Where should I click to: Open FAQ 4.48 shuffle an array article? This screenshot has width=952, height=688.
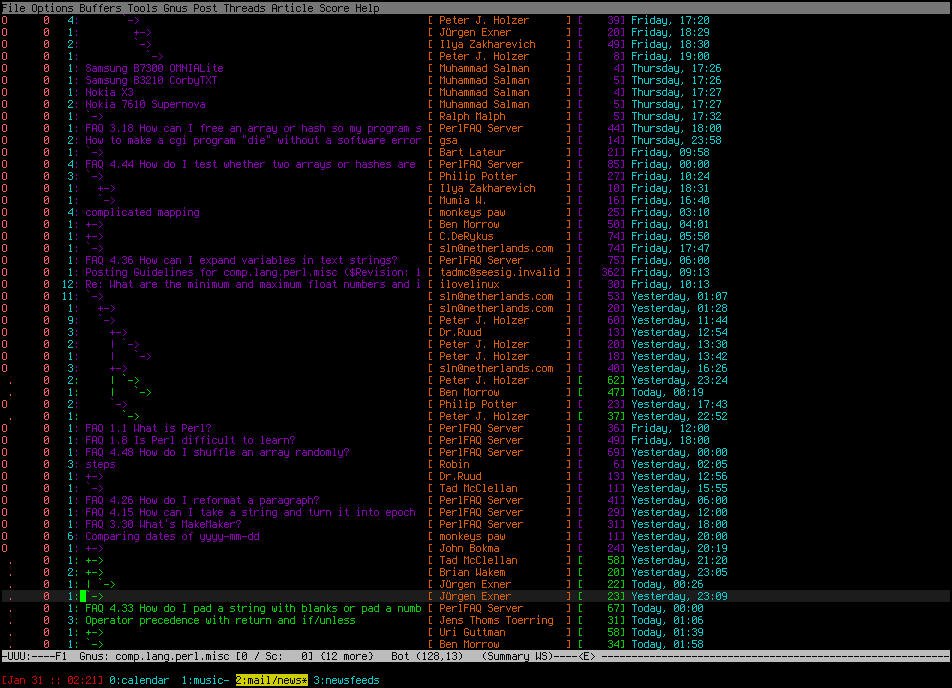217,452
